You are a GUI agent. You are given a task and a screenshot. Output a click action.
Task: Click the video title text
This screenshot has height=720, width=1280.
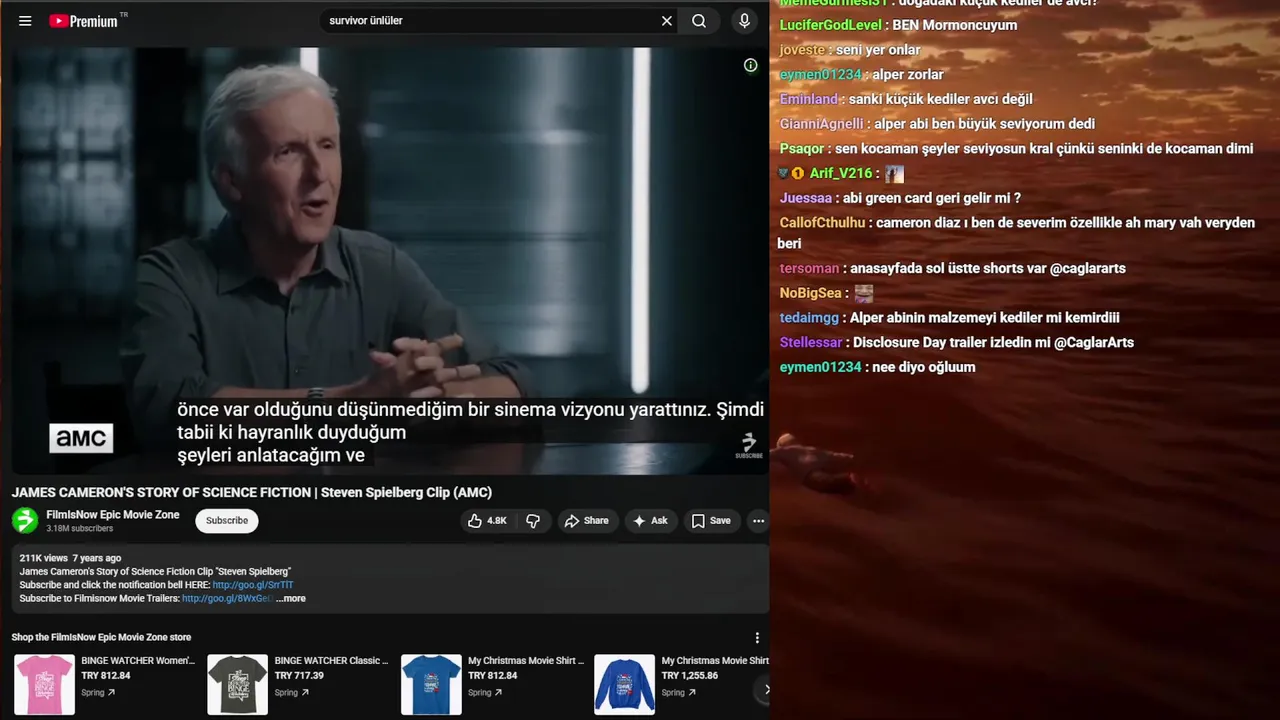click(x=252, y=492)
